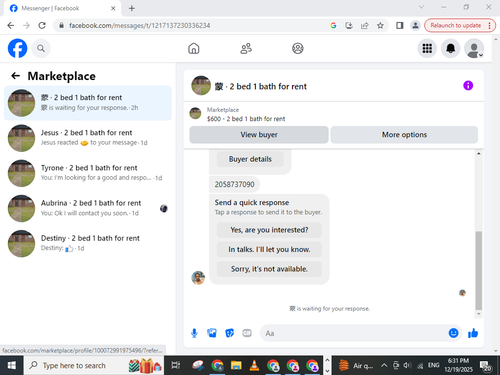The height and width of the screenshot is (375, 500).
Task: Click the More options button
Action: tap(404, 135)
